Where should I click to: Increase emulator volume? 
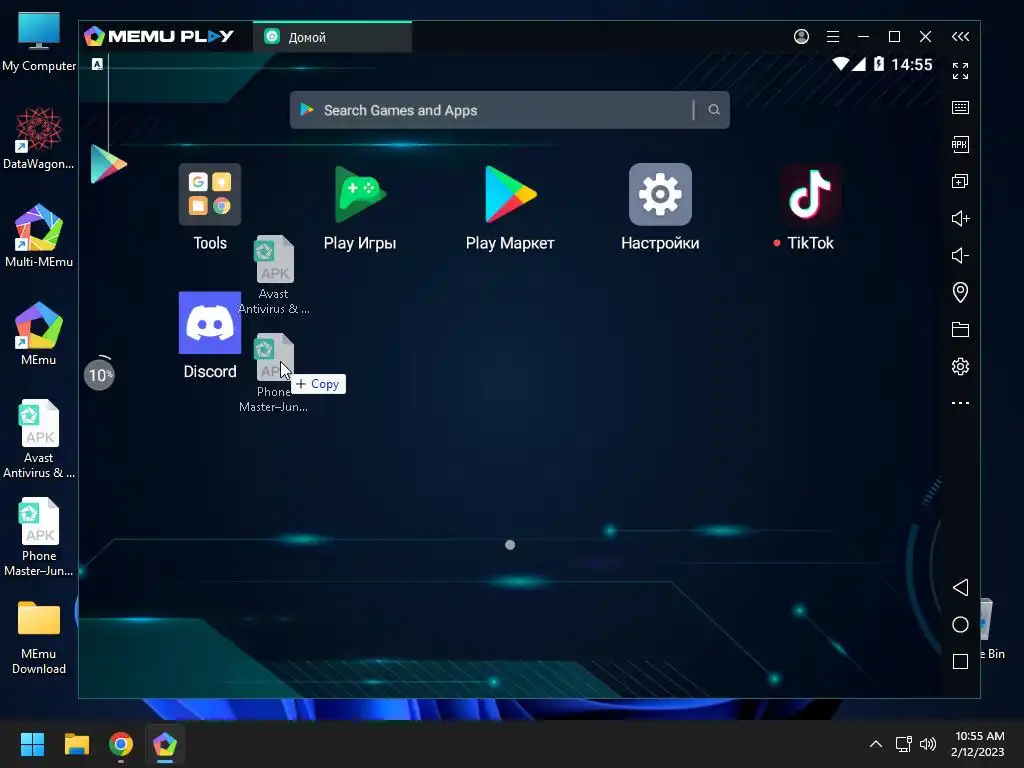[x=960, y=218]
